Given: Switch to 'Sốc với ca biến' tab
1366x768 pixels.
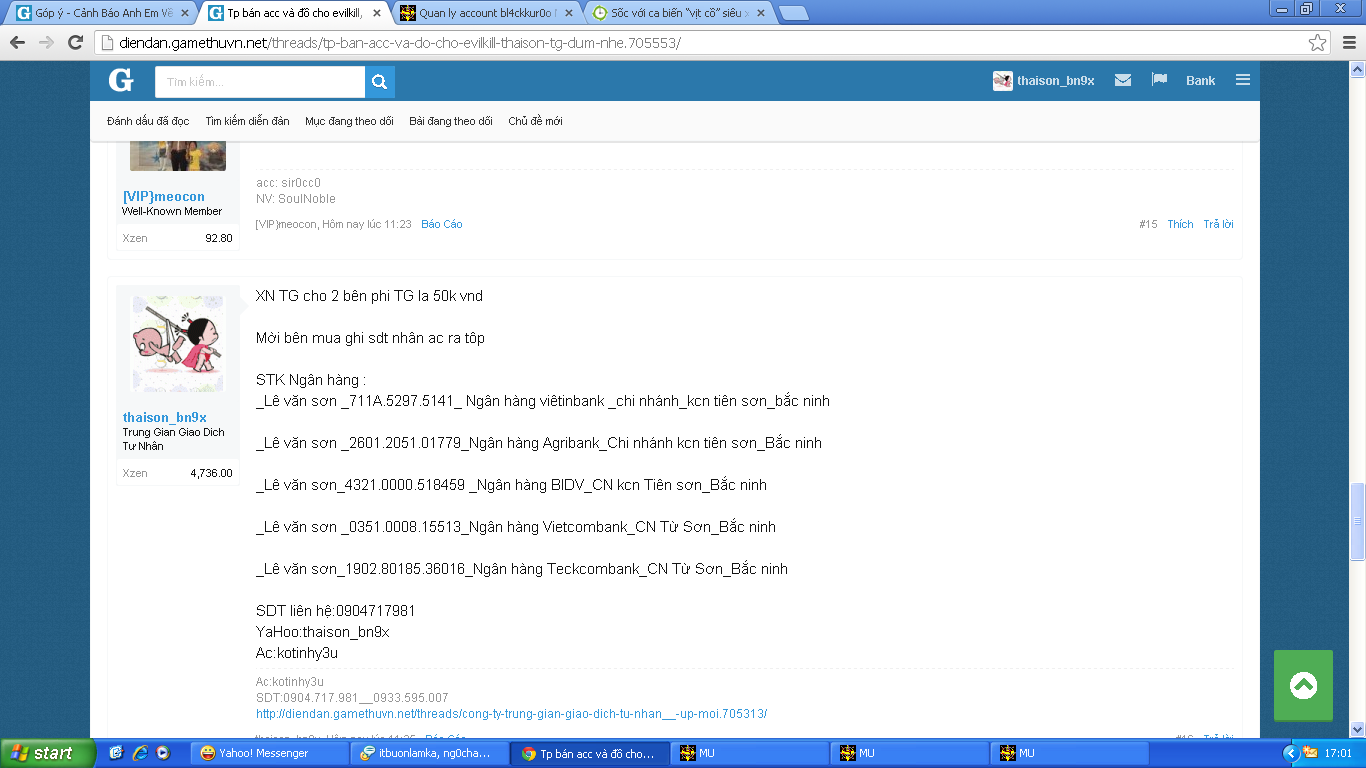Looking at the screenshot, I should click(678, 13).
